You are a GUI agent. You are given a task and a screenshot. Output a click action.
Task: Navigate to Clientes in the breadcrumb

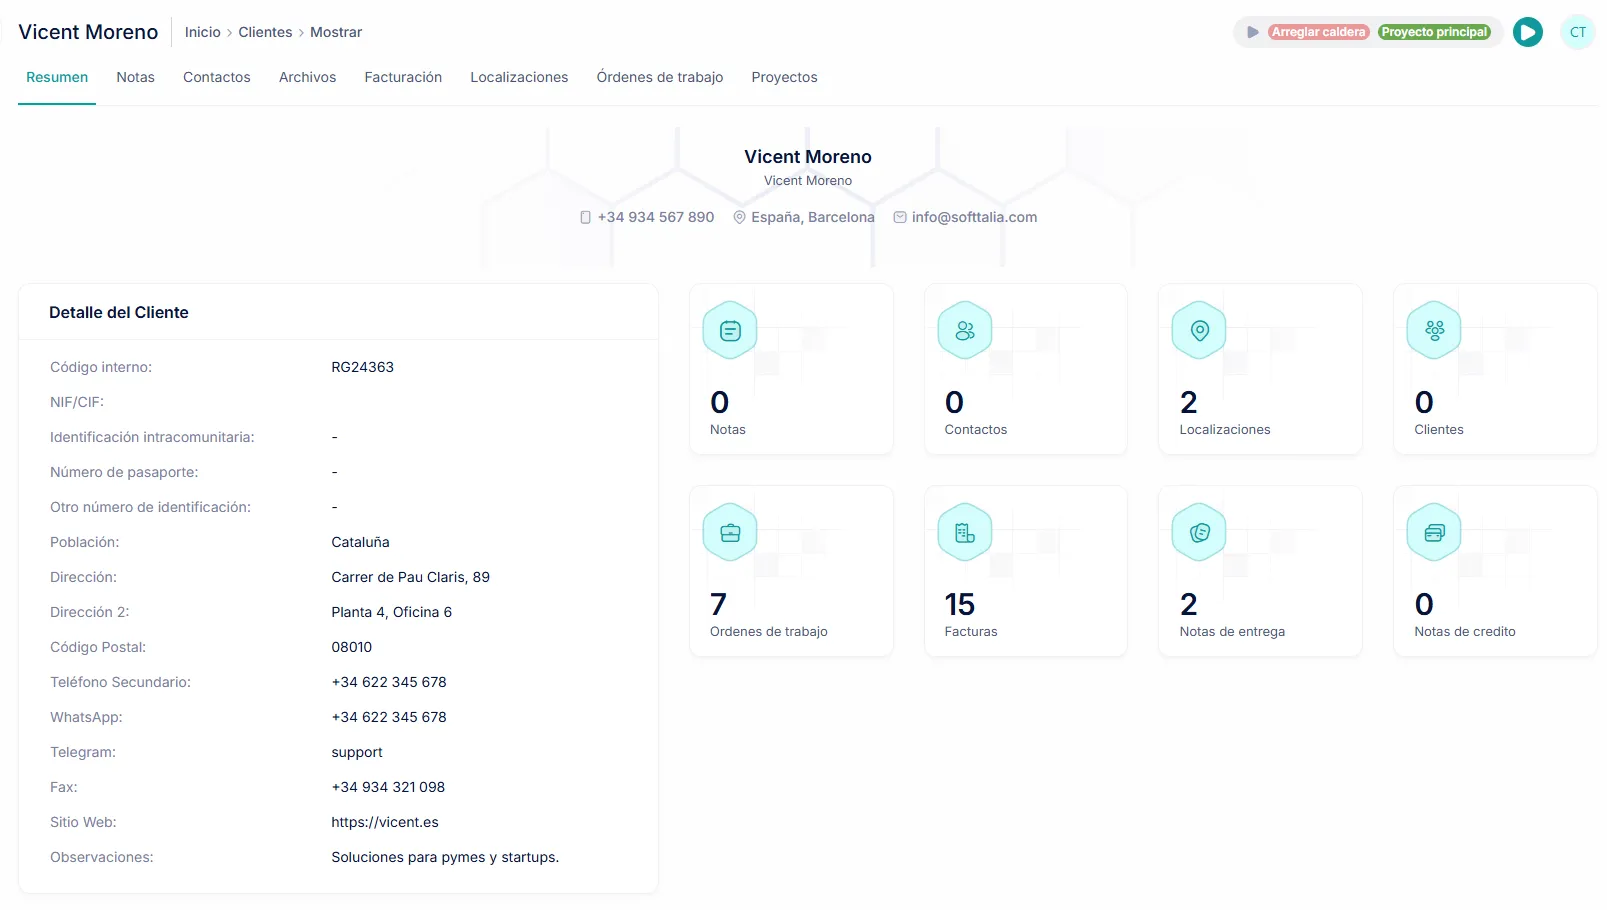(265, 32)
